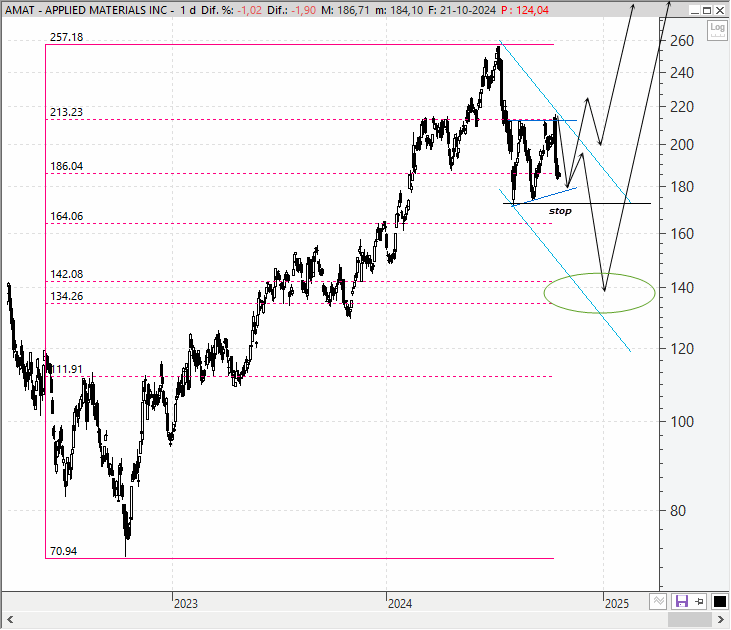Click the red 'P: 124,04' value
The image size is (731, 630).
point(525,10)
